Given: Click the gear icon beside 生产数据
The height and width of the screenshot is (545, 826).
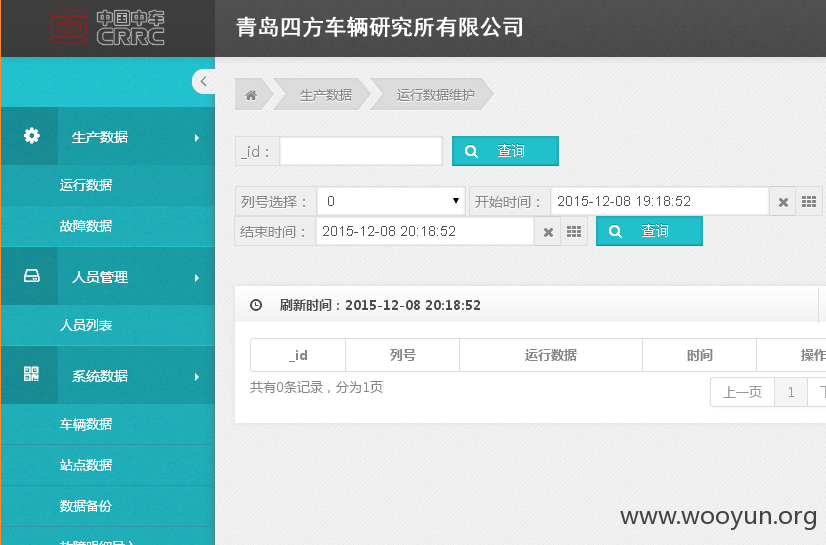Looking at the screenshot, I should tap(31, 136).
